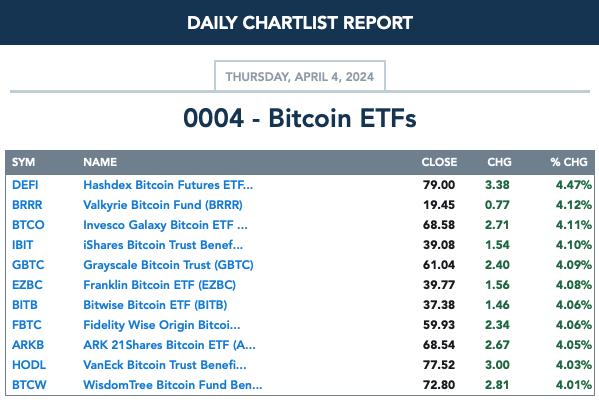Open Franklin Bitcoin ETF (EZBC) link
Screen dimensions: 599x402
pyautogui.click(x=159, y=285)
